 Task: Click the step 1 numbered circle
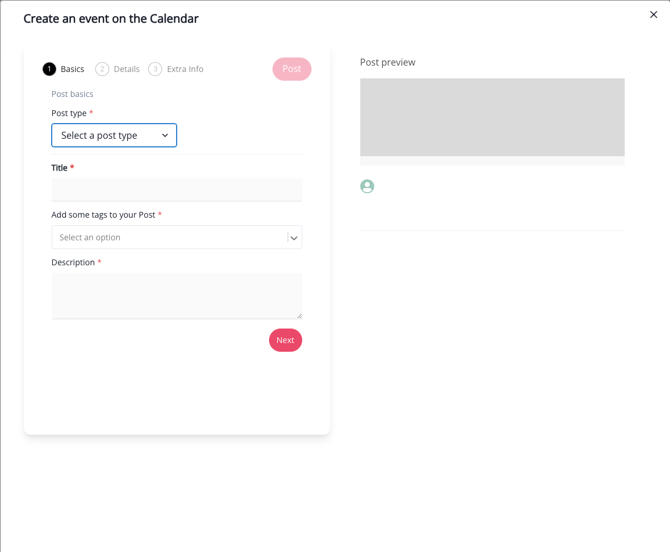click(49, 69)
